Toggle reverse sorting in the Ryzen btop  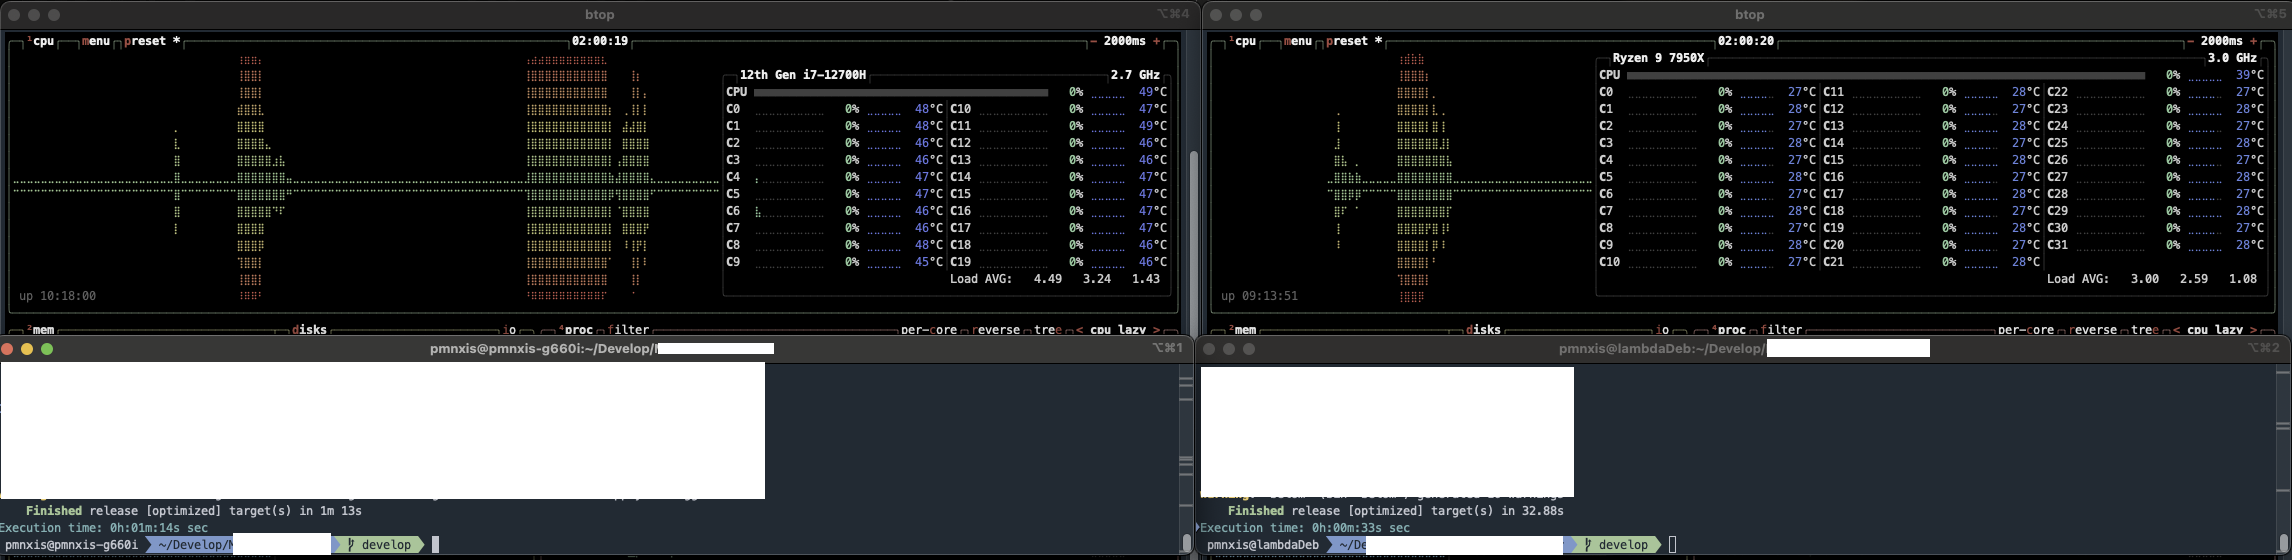[2093, 329]
